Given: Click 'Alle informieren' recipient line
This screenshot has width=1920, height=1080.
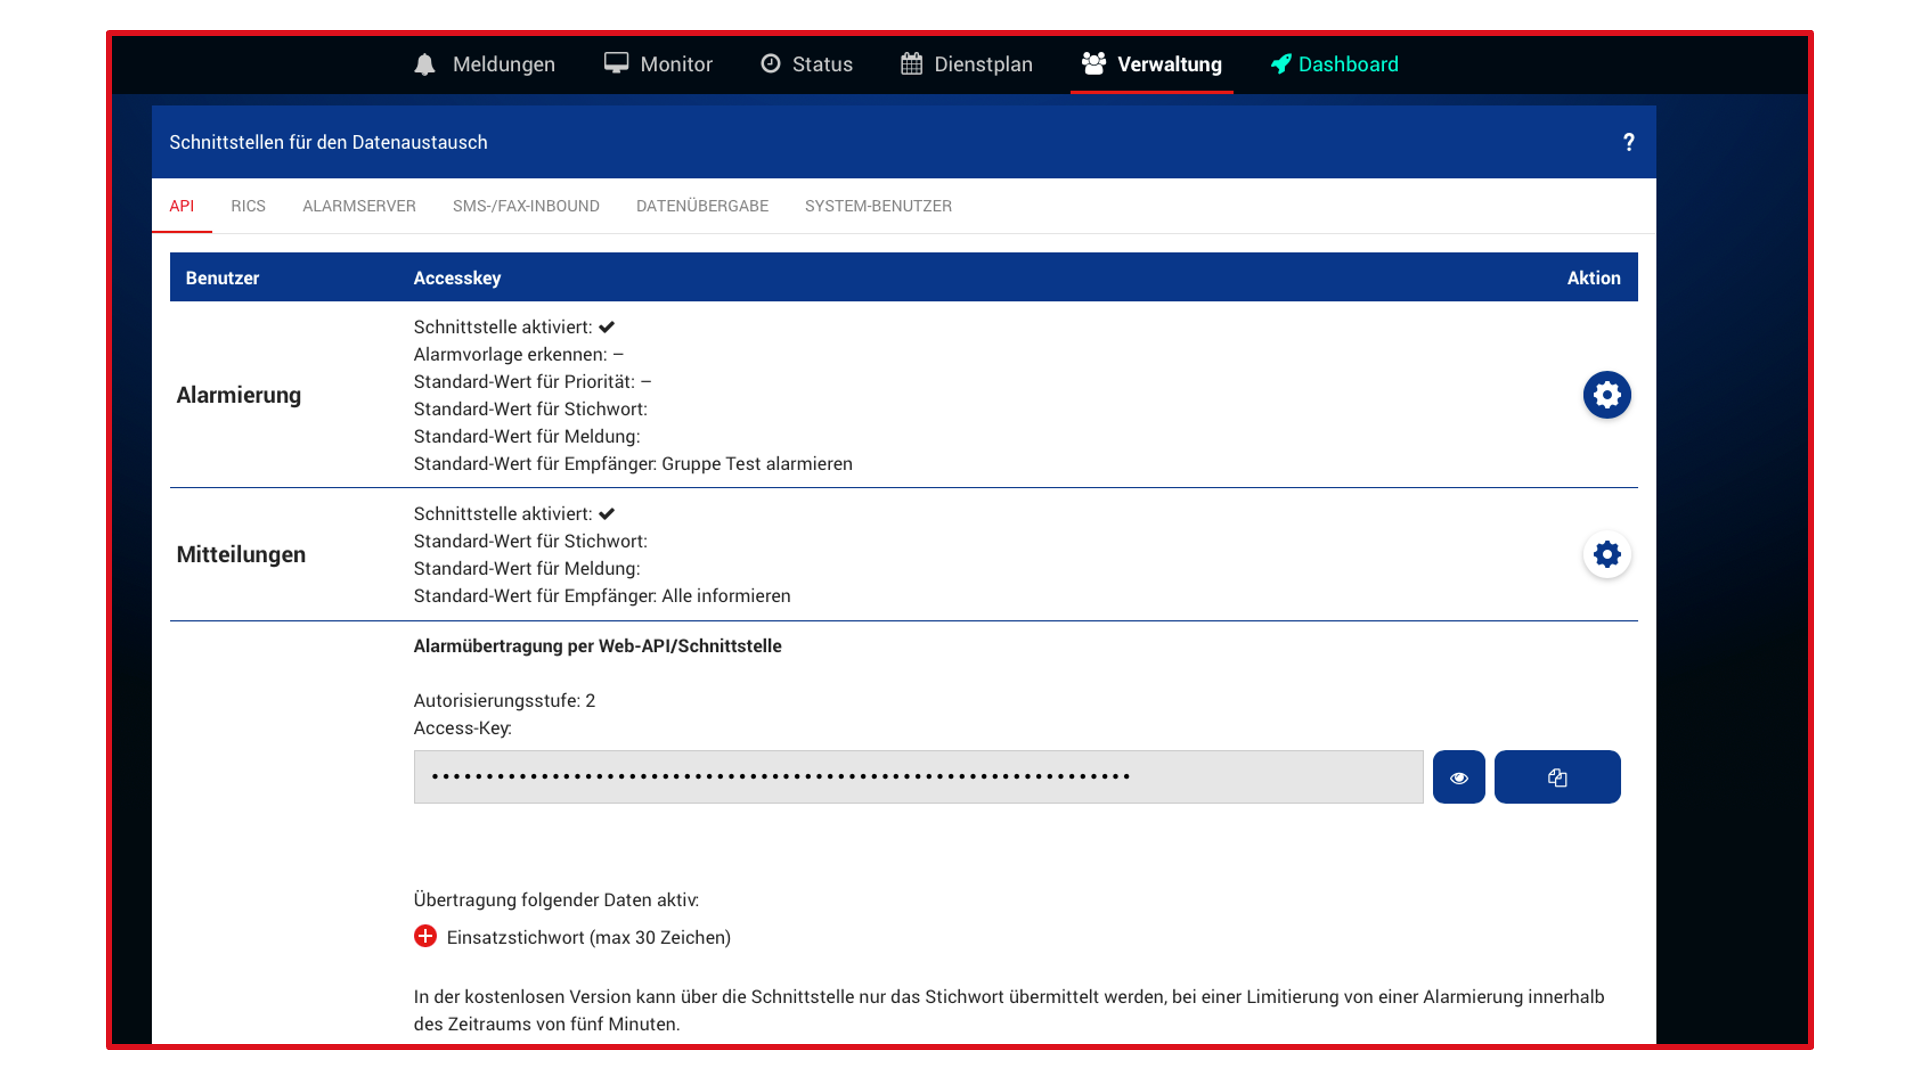Looking at the screenshot, I should coord(602,595).
